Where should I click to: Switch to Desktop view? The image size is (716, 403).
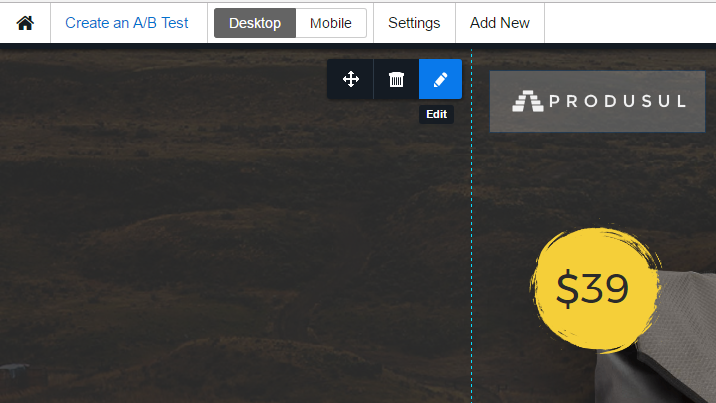(x=255, y=23)
